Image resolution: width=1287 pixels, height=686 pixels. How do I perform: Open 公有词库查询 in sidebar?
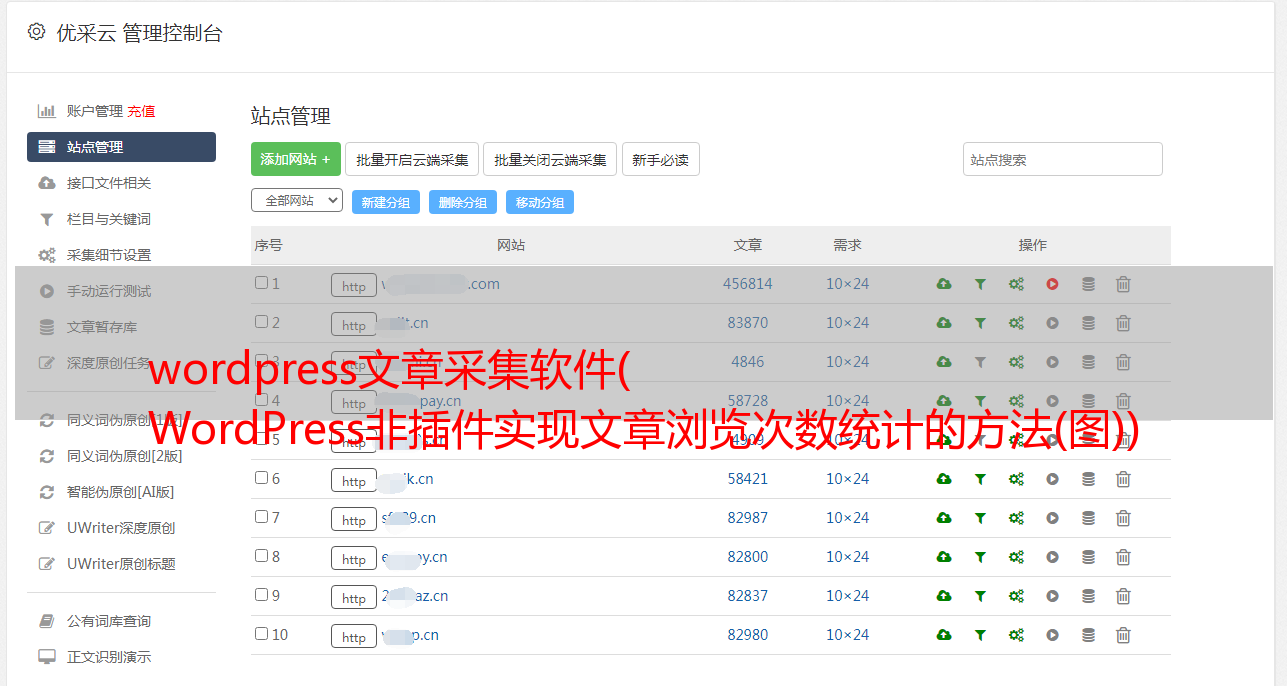109,621
